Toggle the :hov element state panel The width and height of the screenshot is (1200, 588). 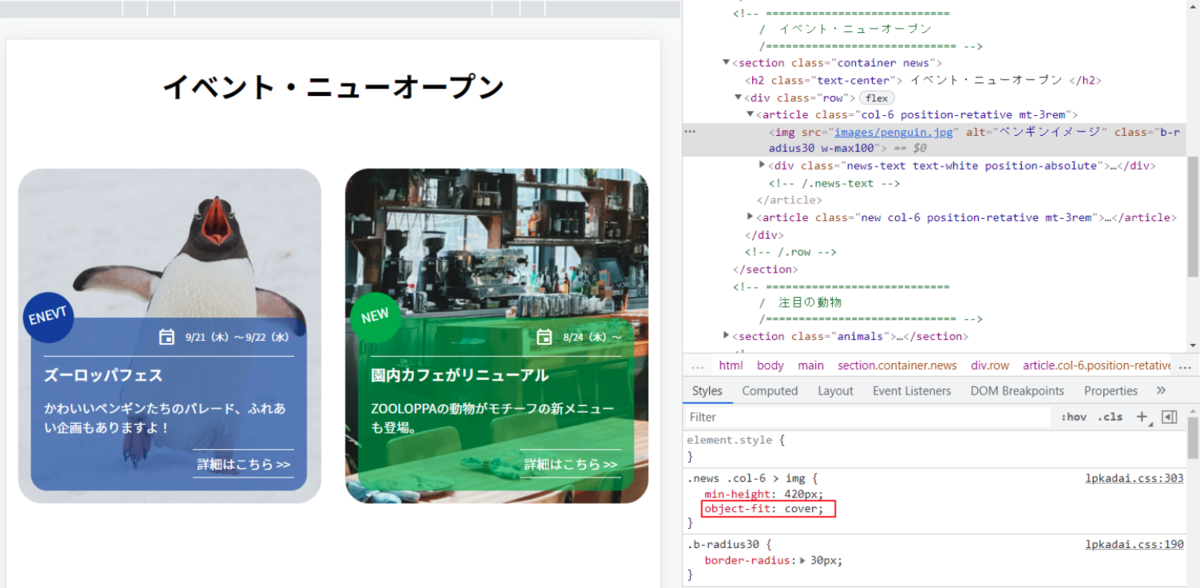click(x=1074, y=417)
